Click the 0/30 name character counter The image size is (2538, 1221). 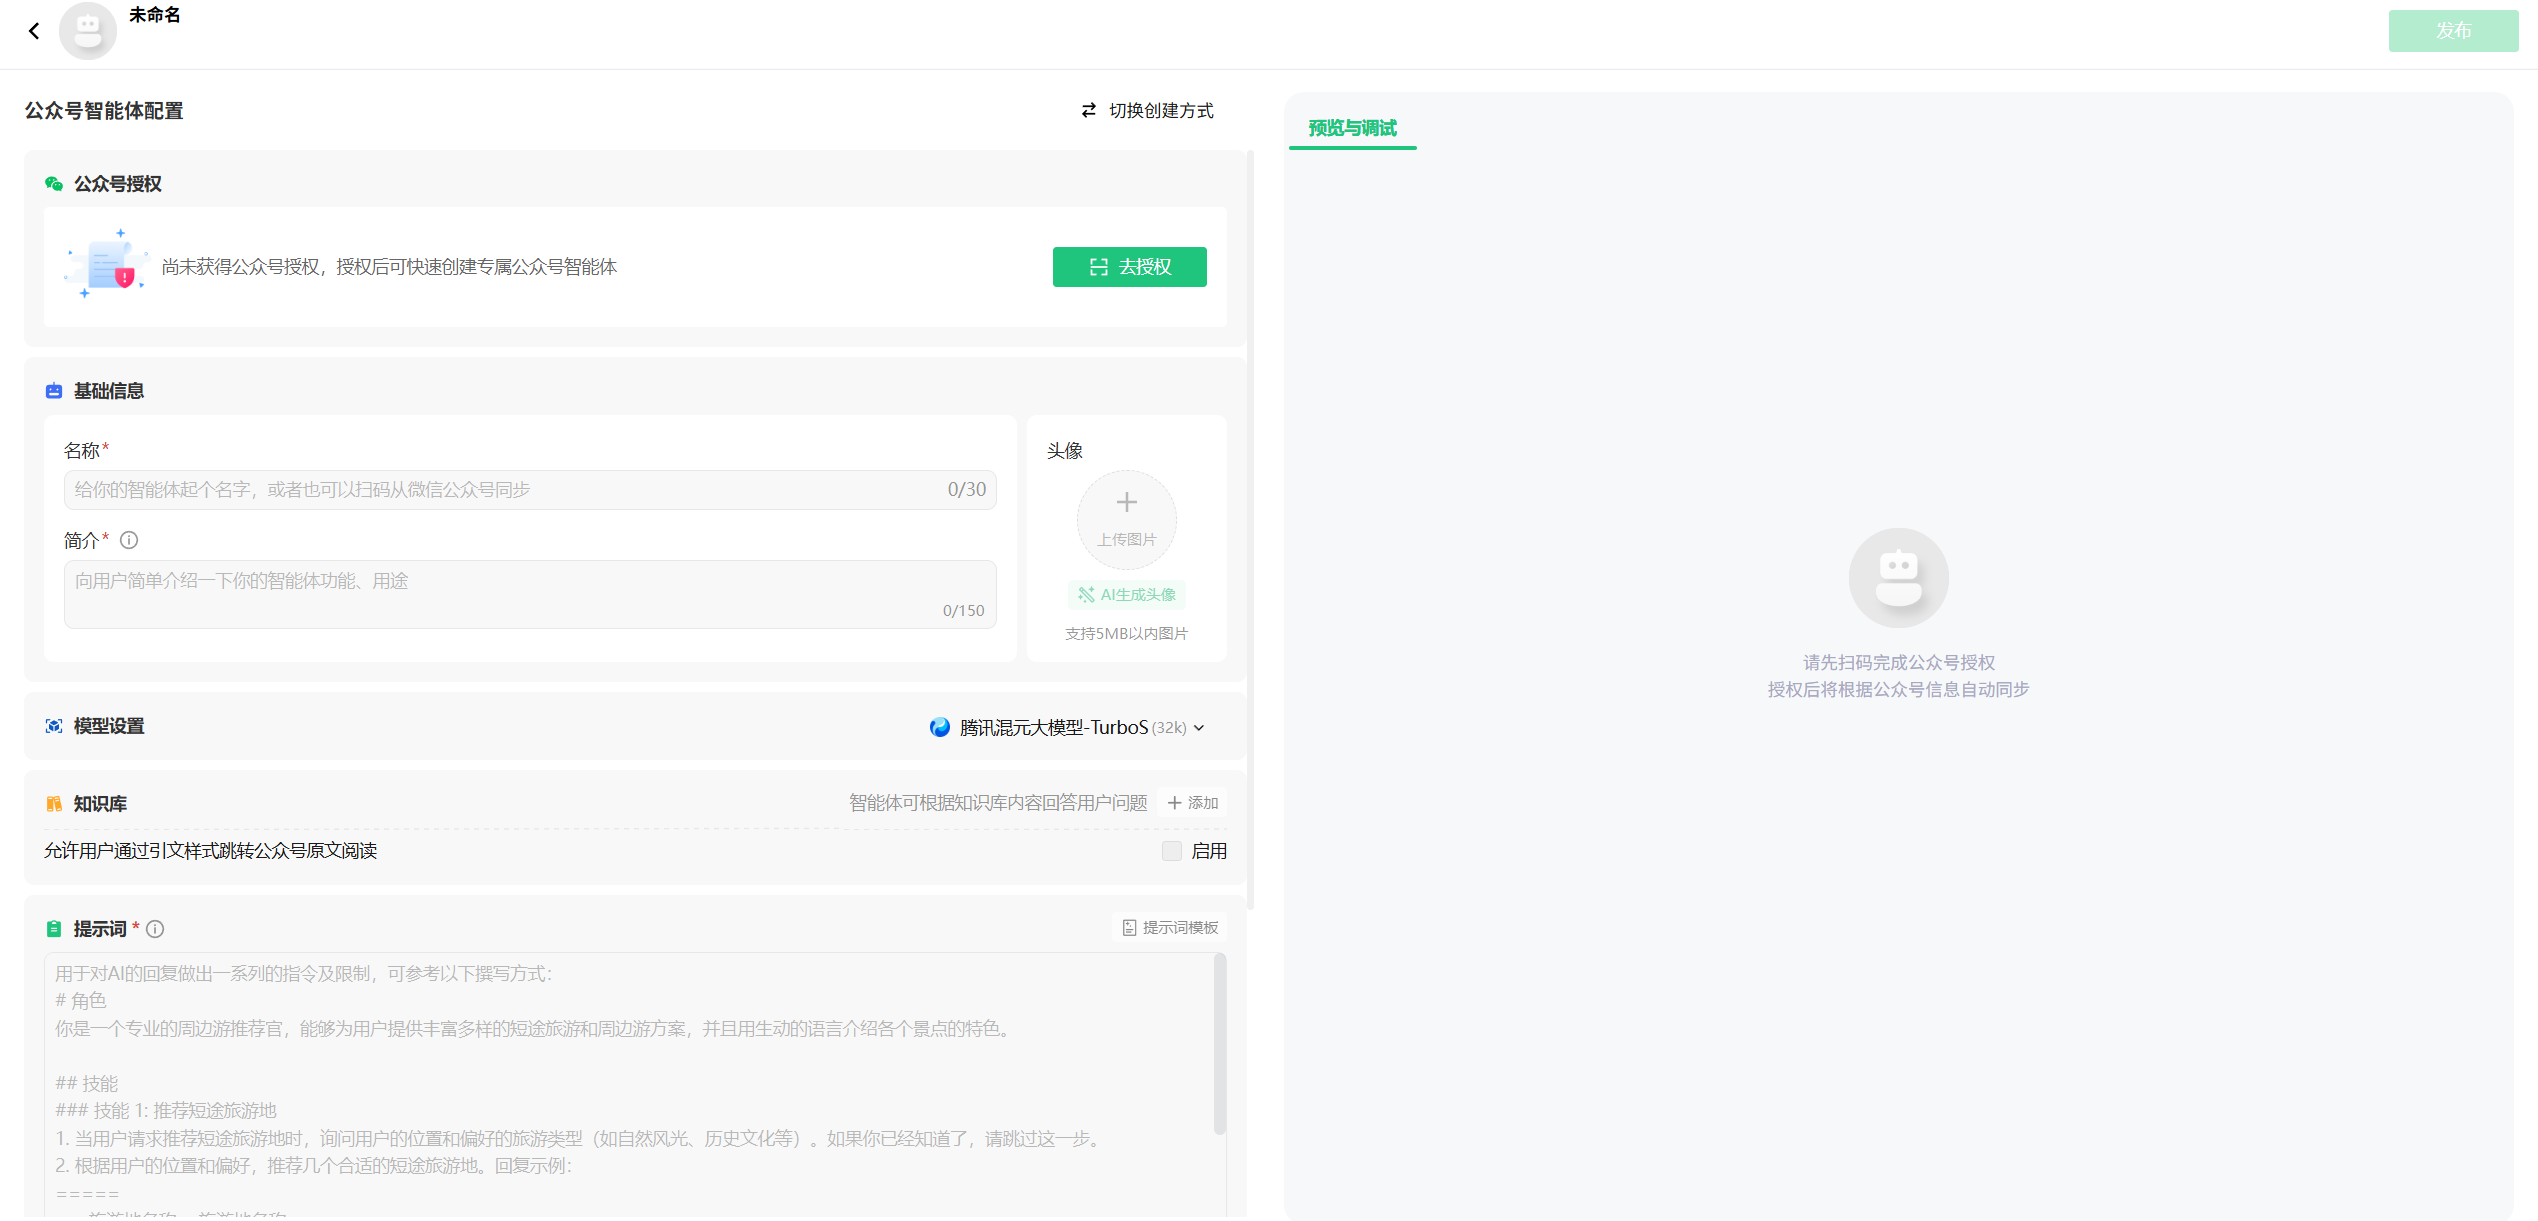(966, 490)
